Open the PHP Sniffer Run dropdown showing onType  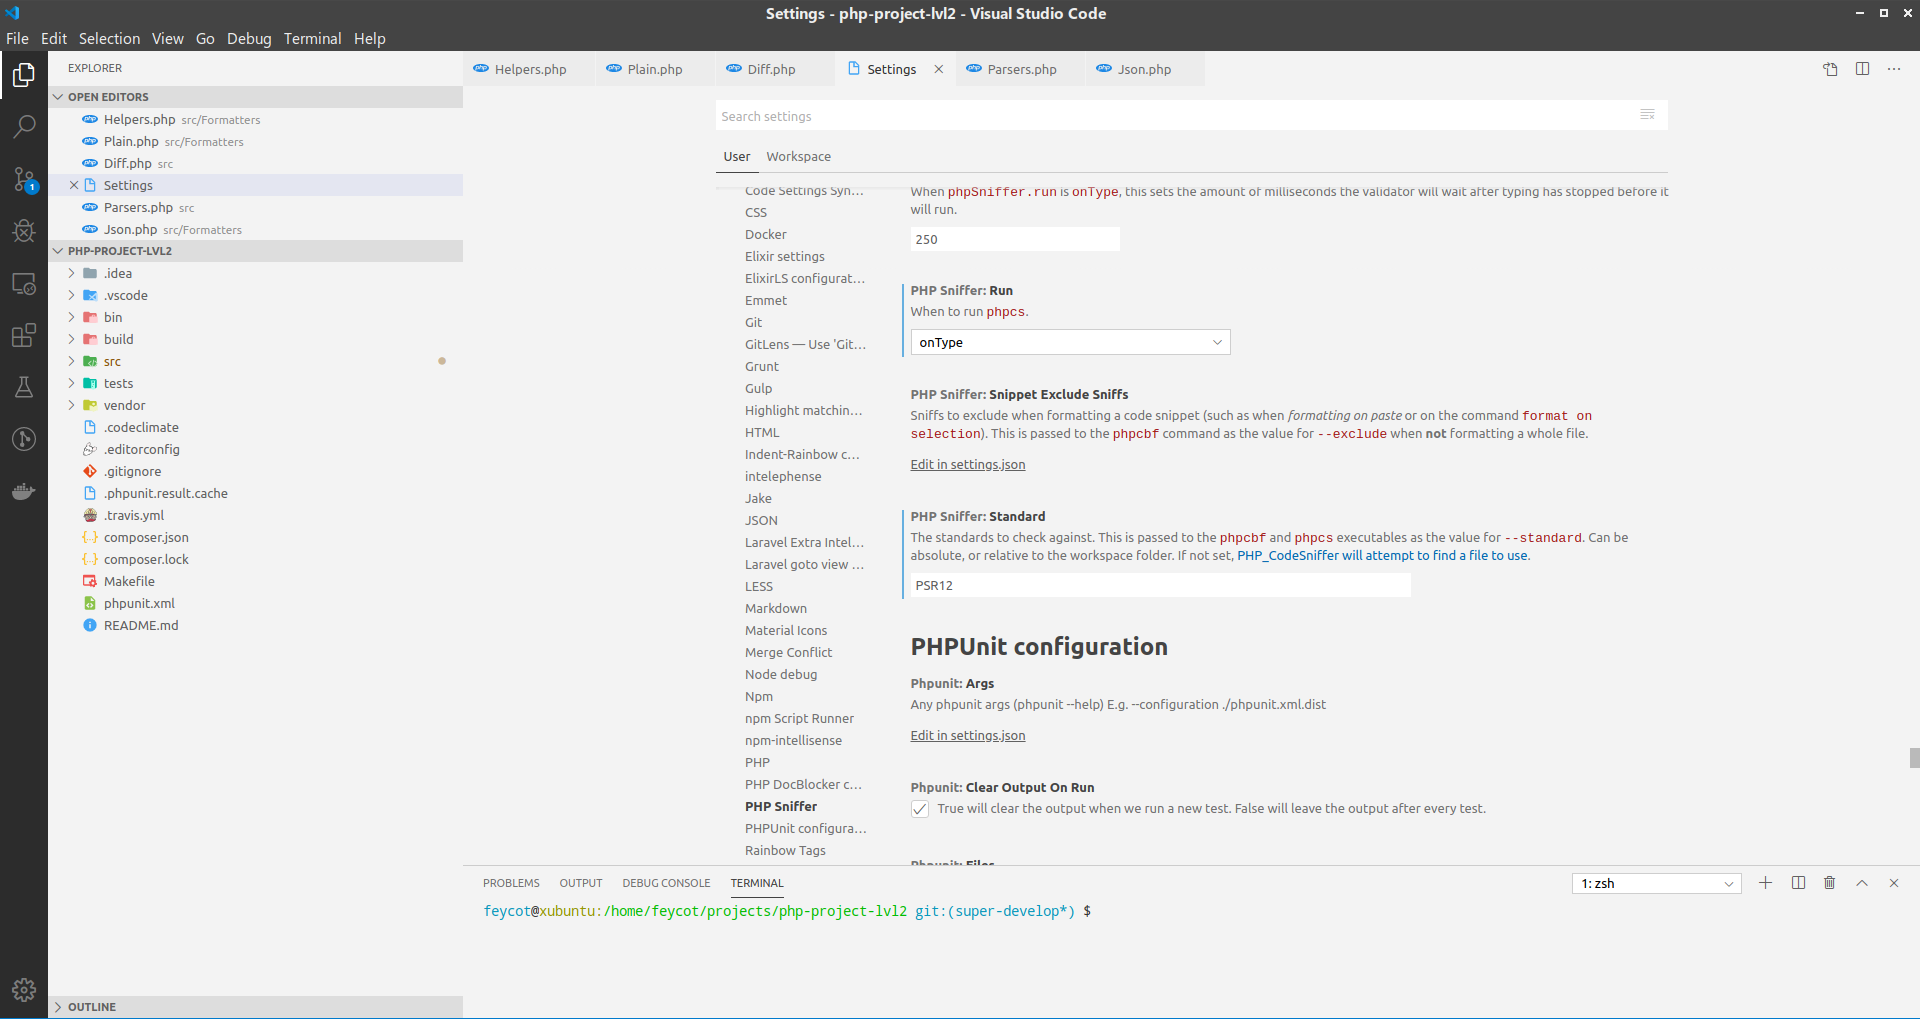(1069, 342)
